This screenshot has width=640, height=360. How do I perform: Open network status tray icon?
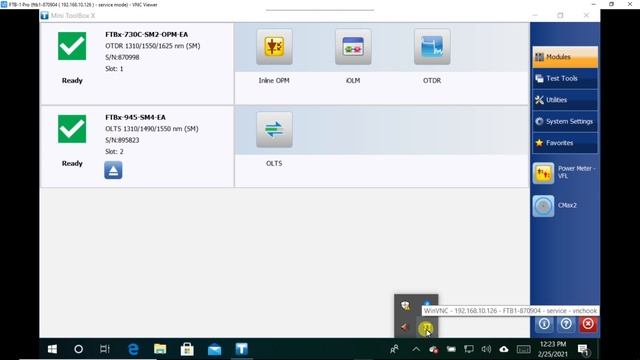(469, 349)
